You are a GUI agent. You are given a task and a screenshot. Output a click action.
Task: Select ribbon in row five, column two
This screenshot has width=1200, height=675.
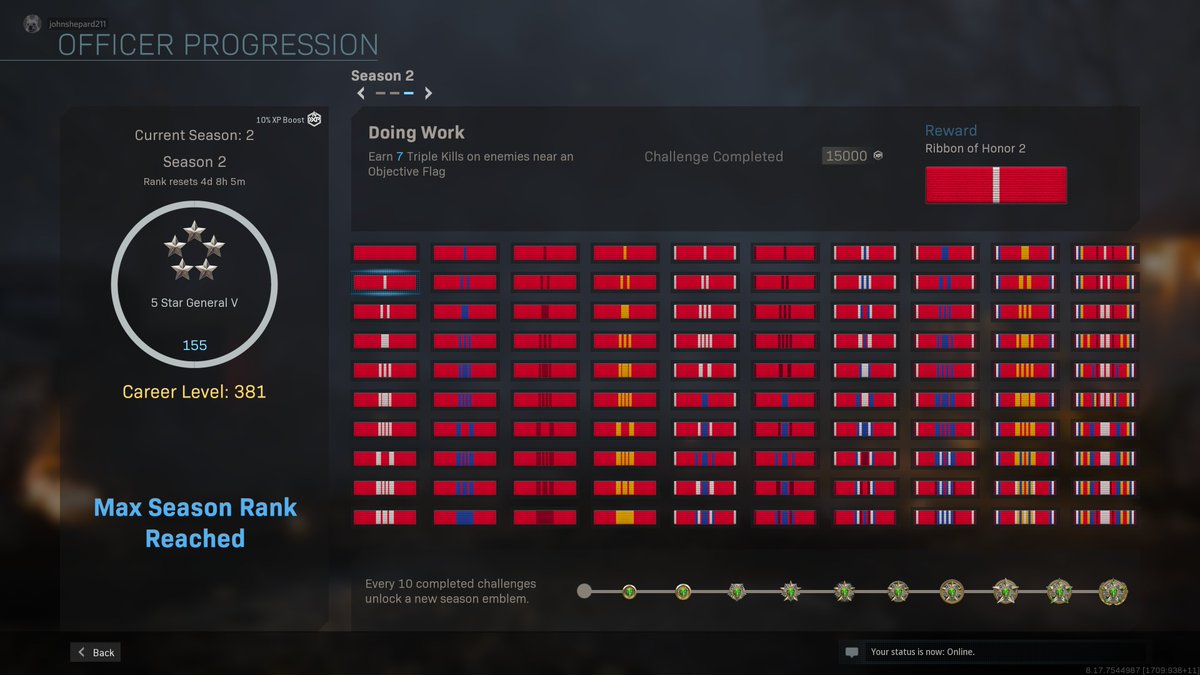[464, 371]
